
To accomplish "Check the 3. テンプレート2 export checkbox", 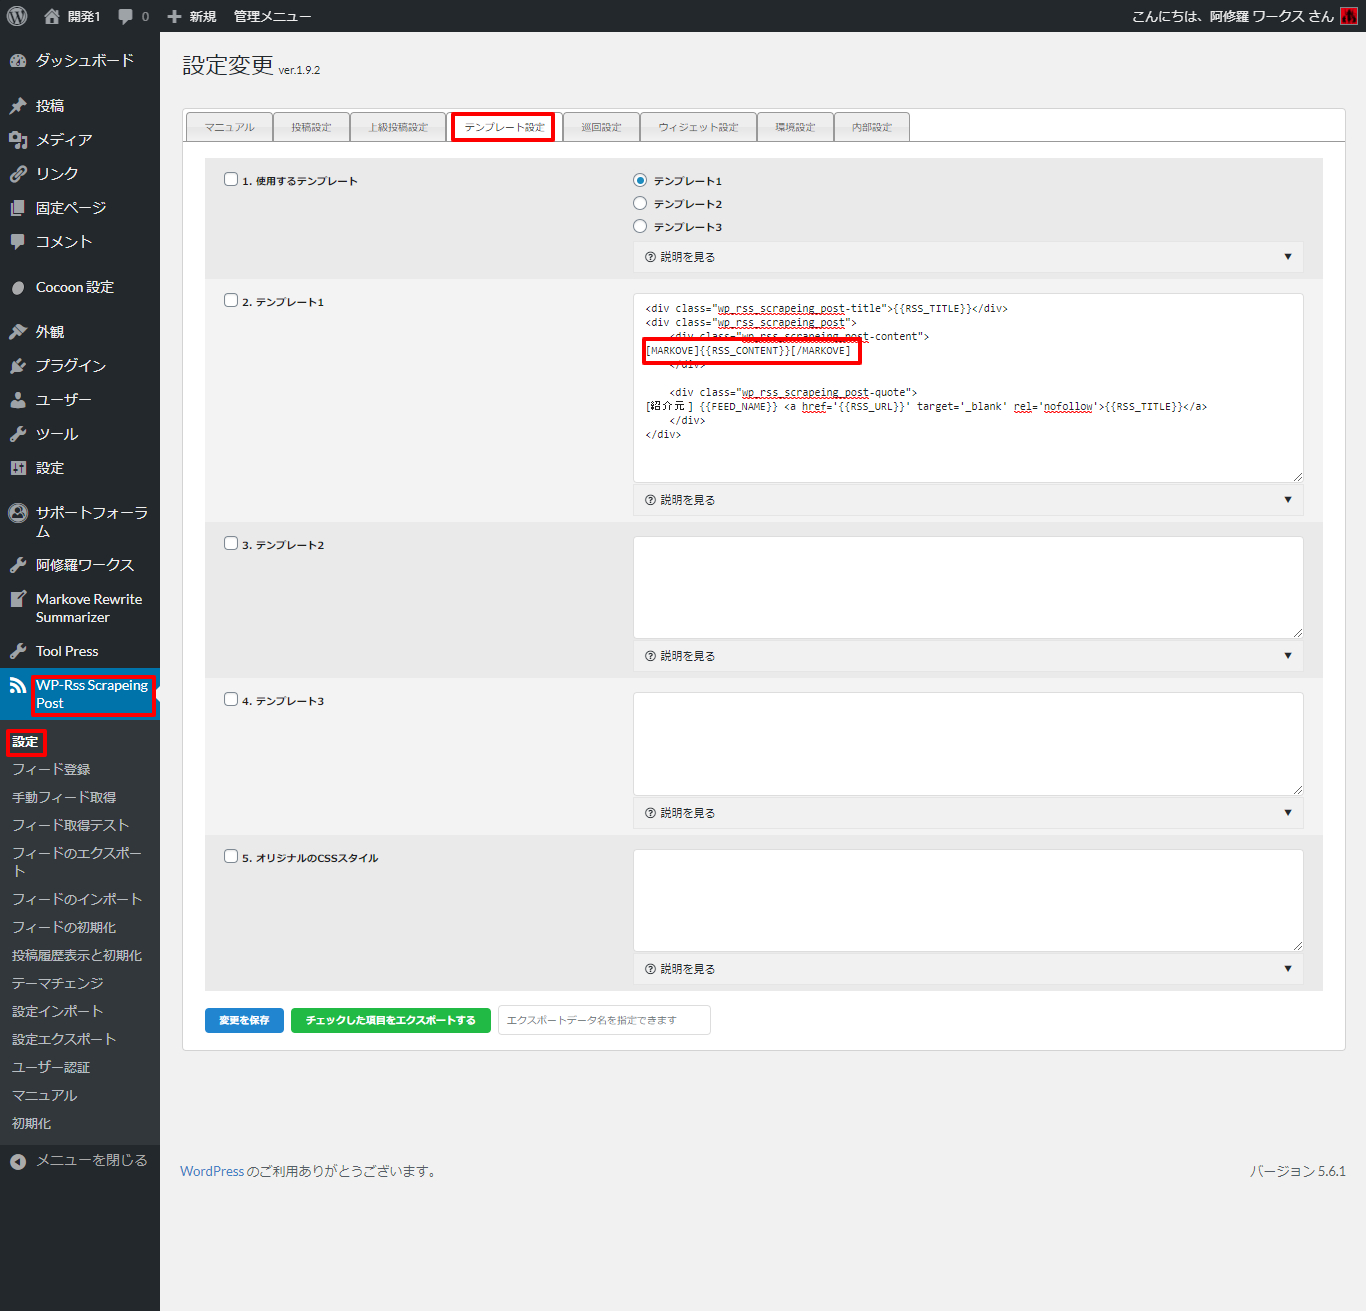I will (x=231, y=543).
